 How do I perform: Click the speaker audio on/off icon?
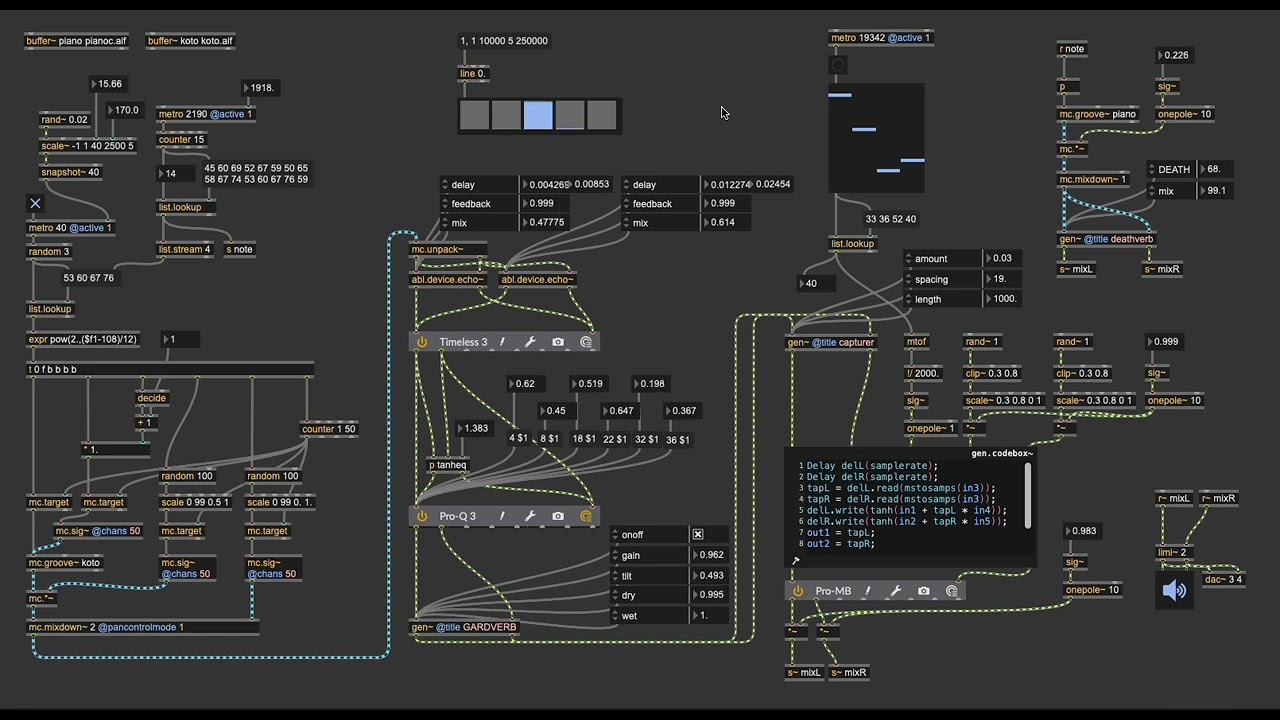pyautogui.click(x=1175, y=590)
